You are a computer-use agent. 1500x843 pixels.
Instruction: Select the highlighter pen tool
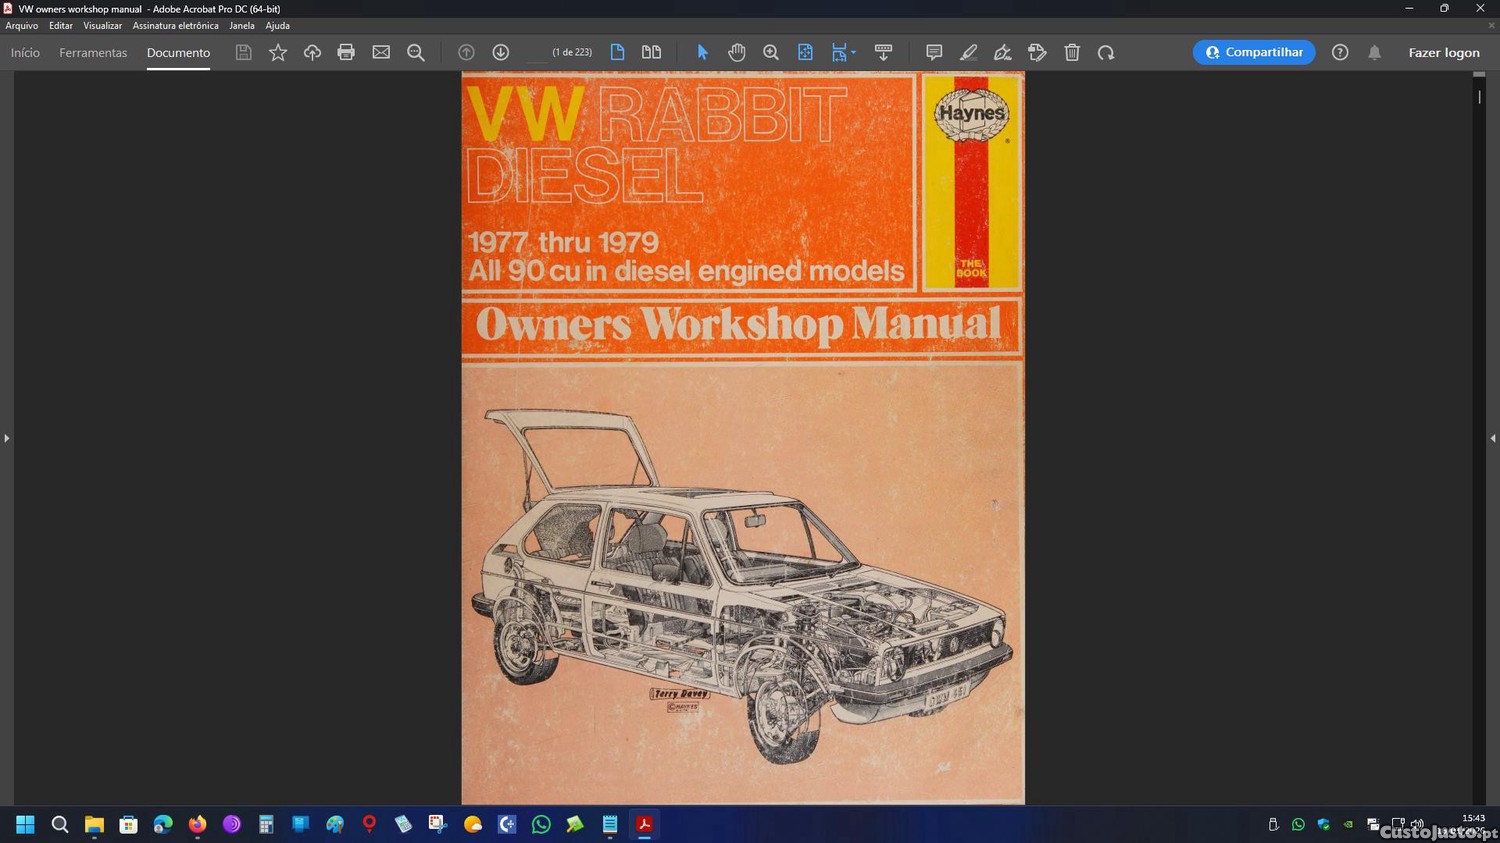click(x=968, y=52)
